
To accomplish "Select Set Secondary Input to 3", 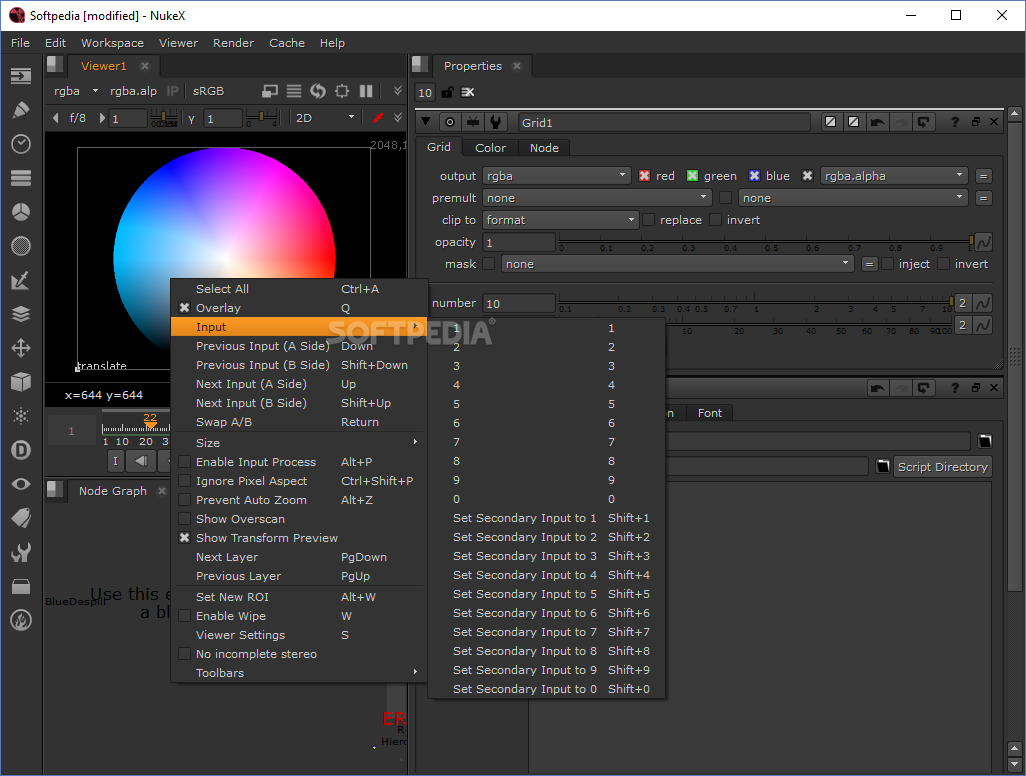I will coord(547,556).
